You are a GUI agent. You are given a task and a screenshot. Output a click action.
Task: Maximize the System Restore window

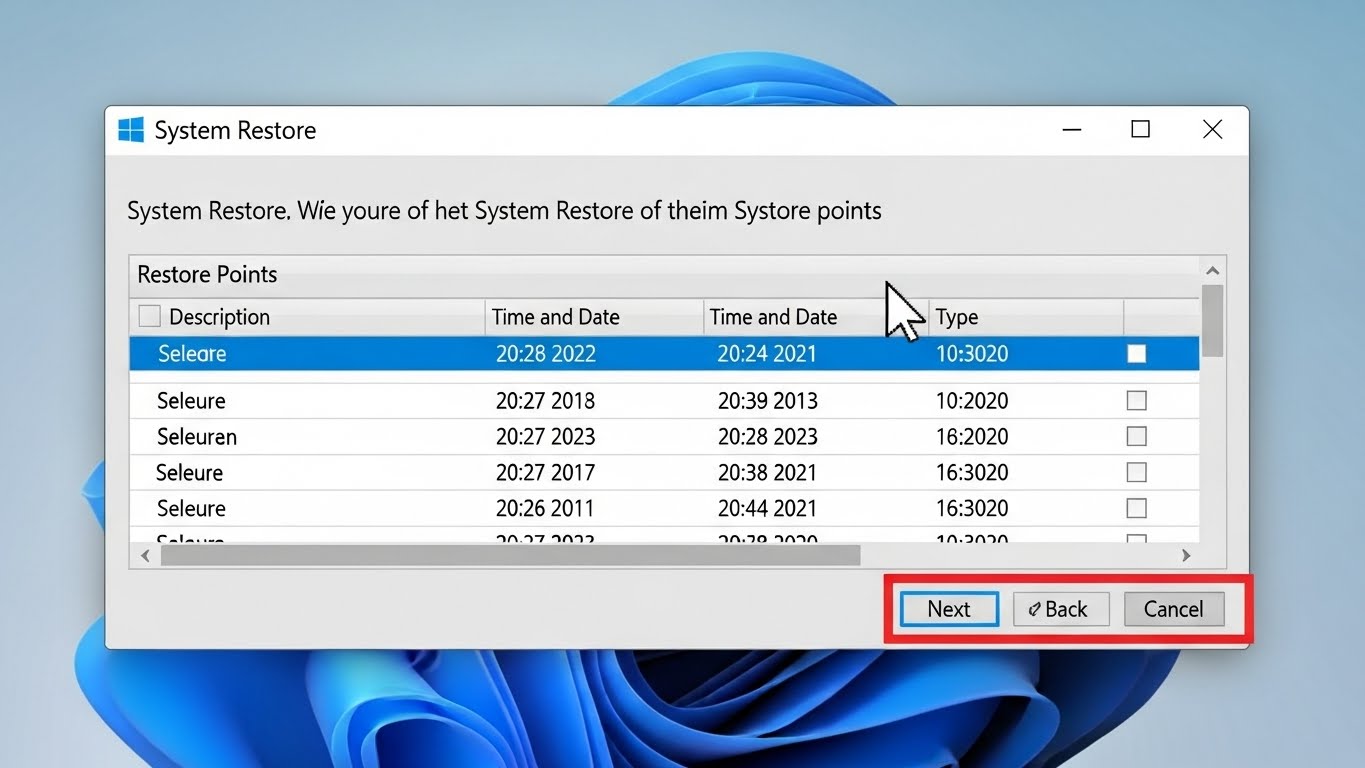[1140, 130]
